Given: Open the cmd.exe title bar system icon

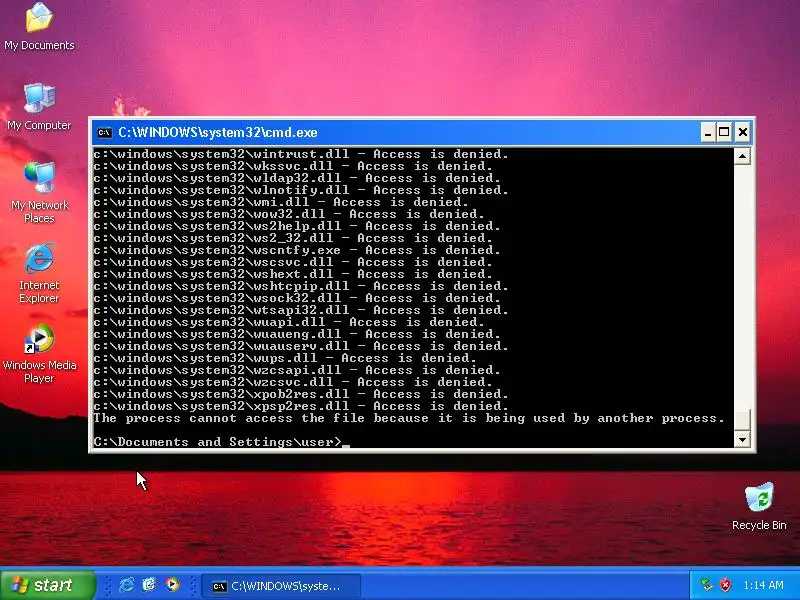Looking at the screenshot, I should (105, 133).
